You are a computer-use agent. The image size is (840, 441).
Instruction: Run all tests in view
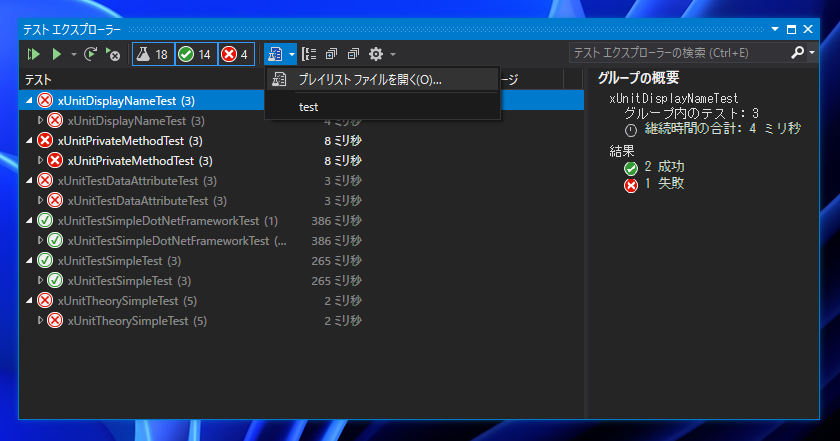33,54
